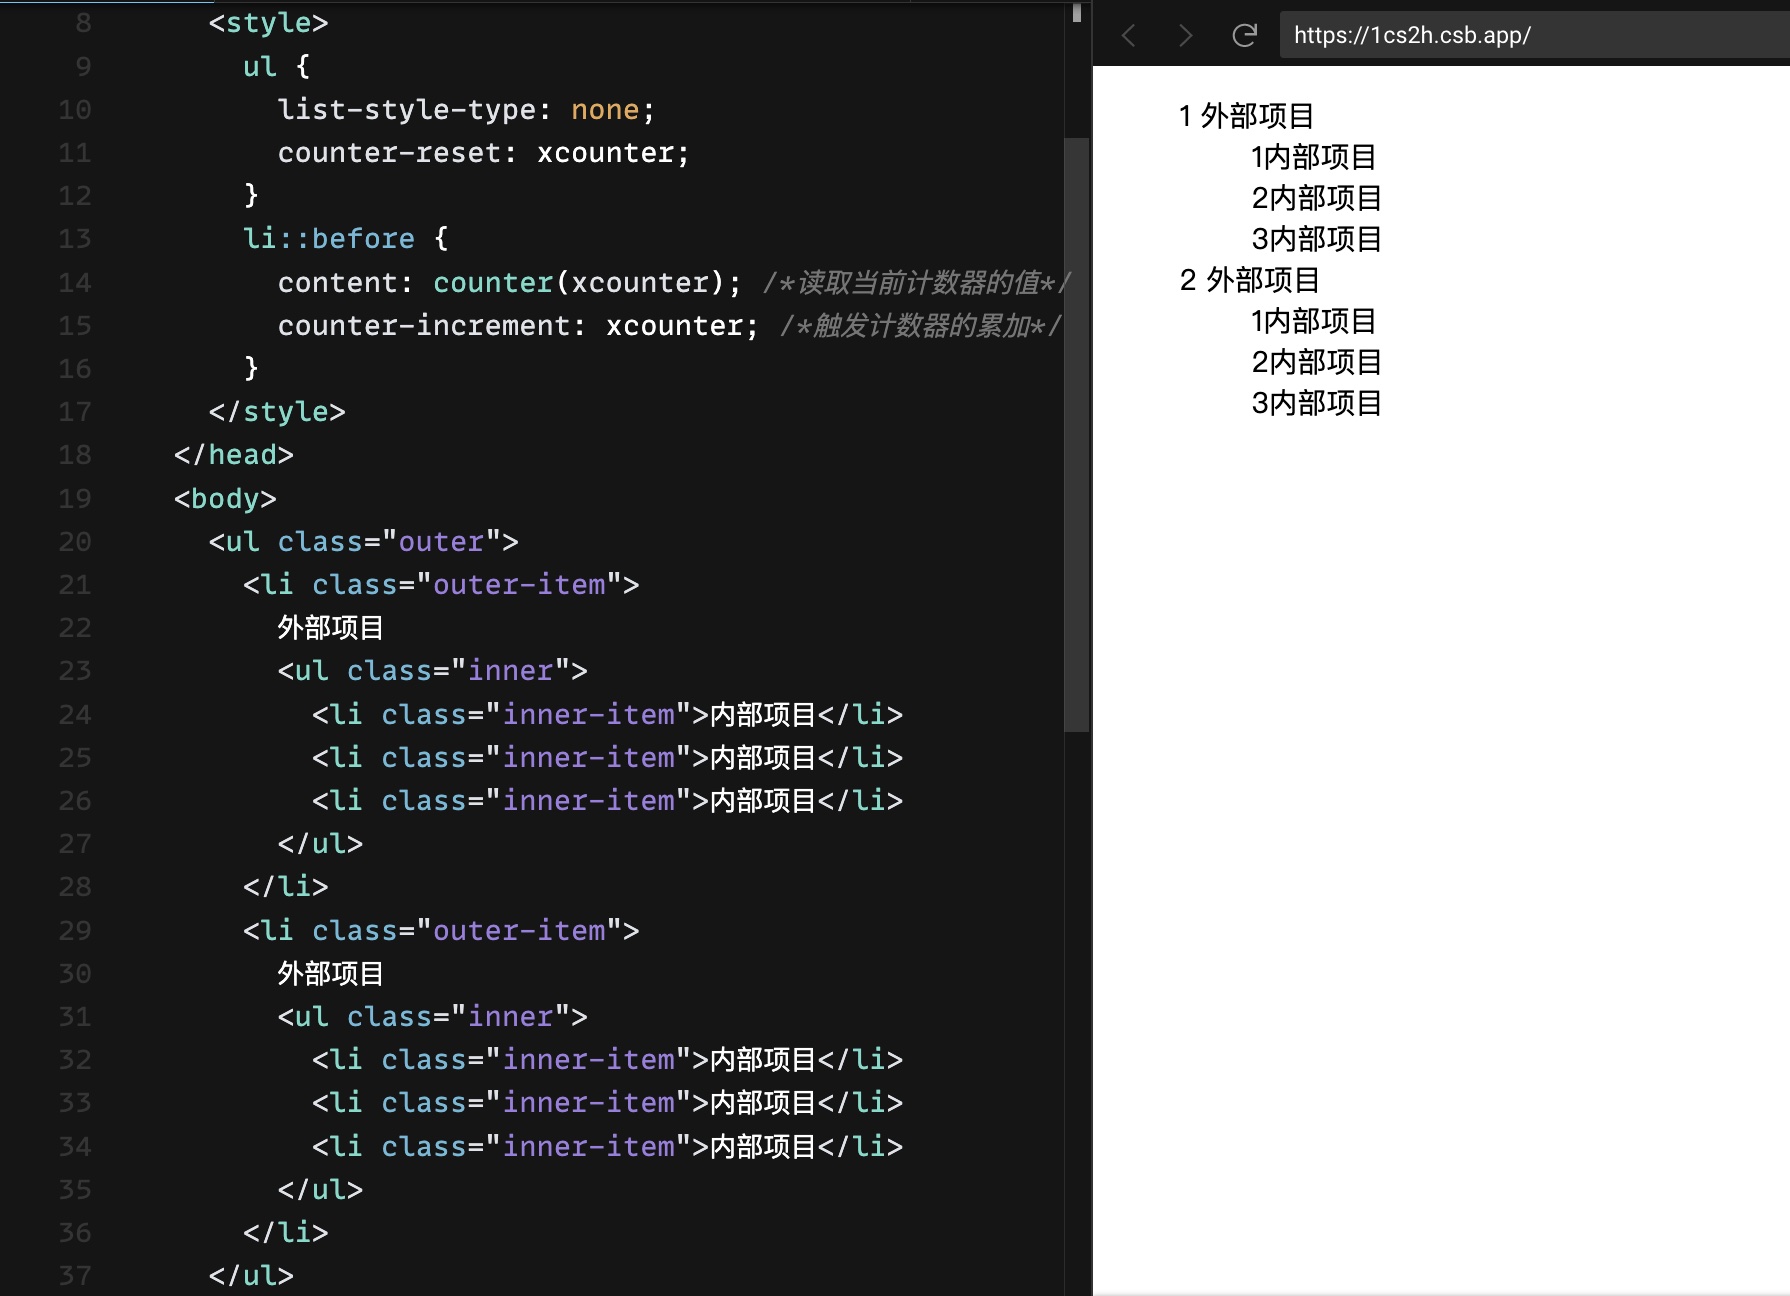Reload the preview with the refresh icon

pyautogui.click(x=1244, y=36)
